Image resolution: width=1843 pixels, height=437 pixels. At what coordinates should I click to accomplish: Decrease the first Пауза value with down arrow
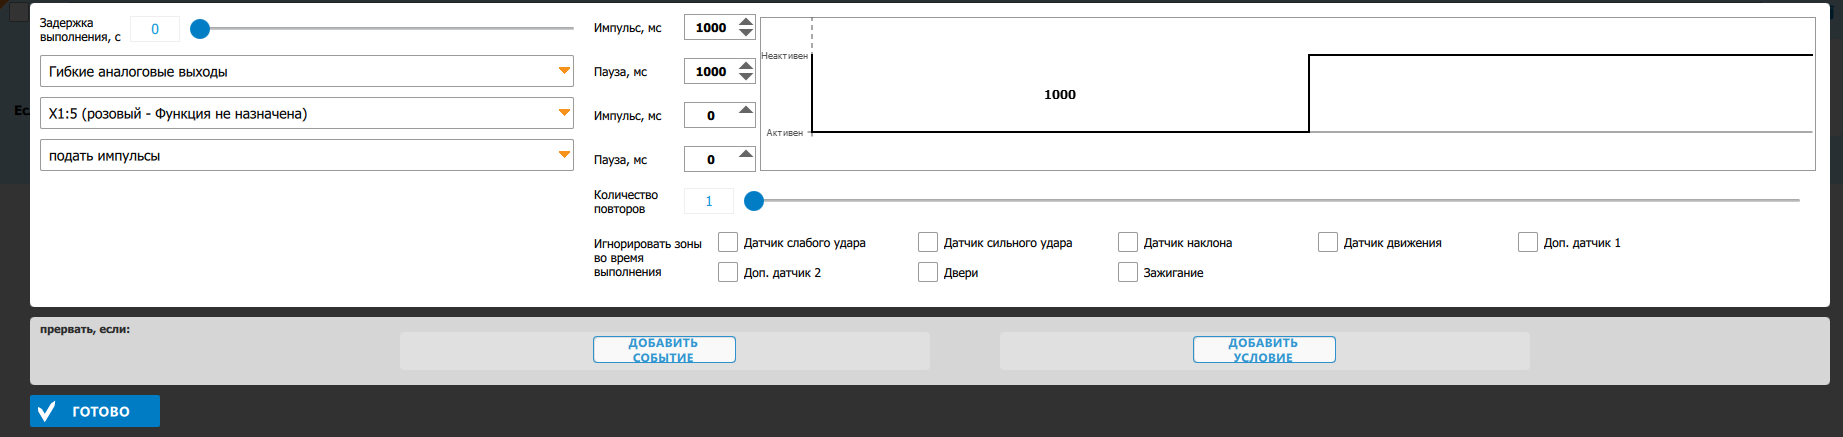pos(746,78)
